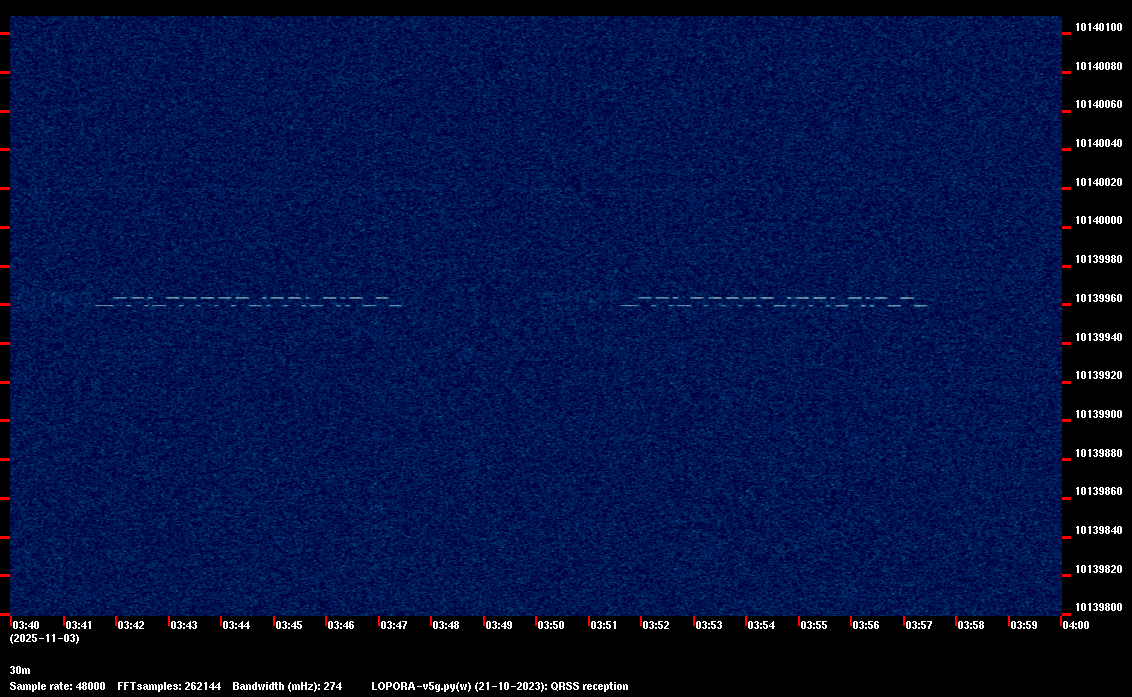Click the 10139900 frequency label
1132x697 pixels.
[1099, 415]
